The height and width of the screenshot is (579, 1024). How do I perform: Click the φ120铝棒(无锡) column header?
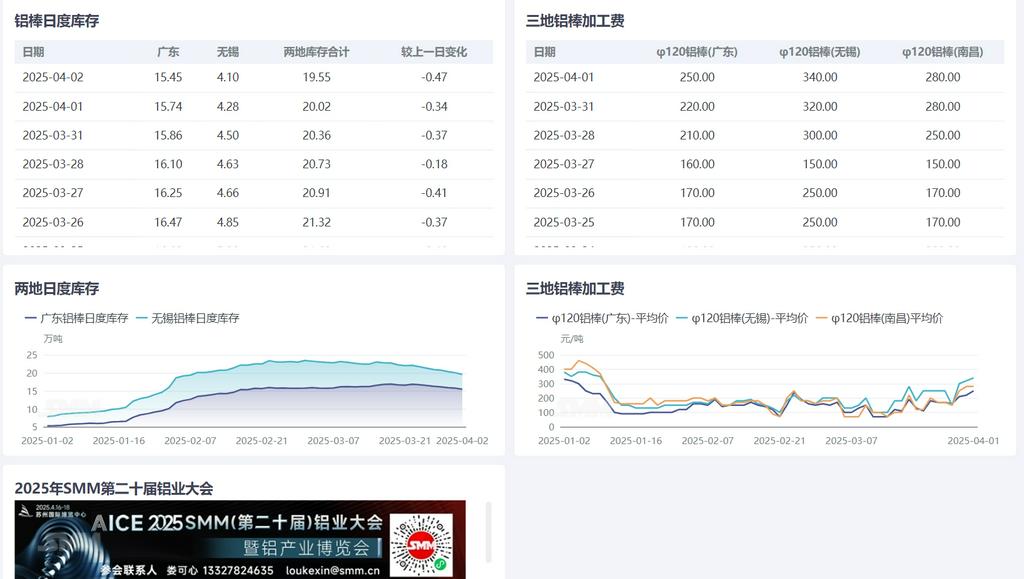coord(819,52)
